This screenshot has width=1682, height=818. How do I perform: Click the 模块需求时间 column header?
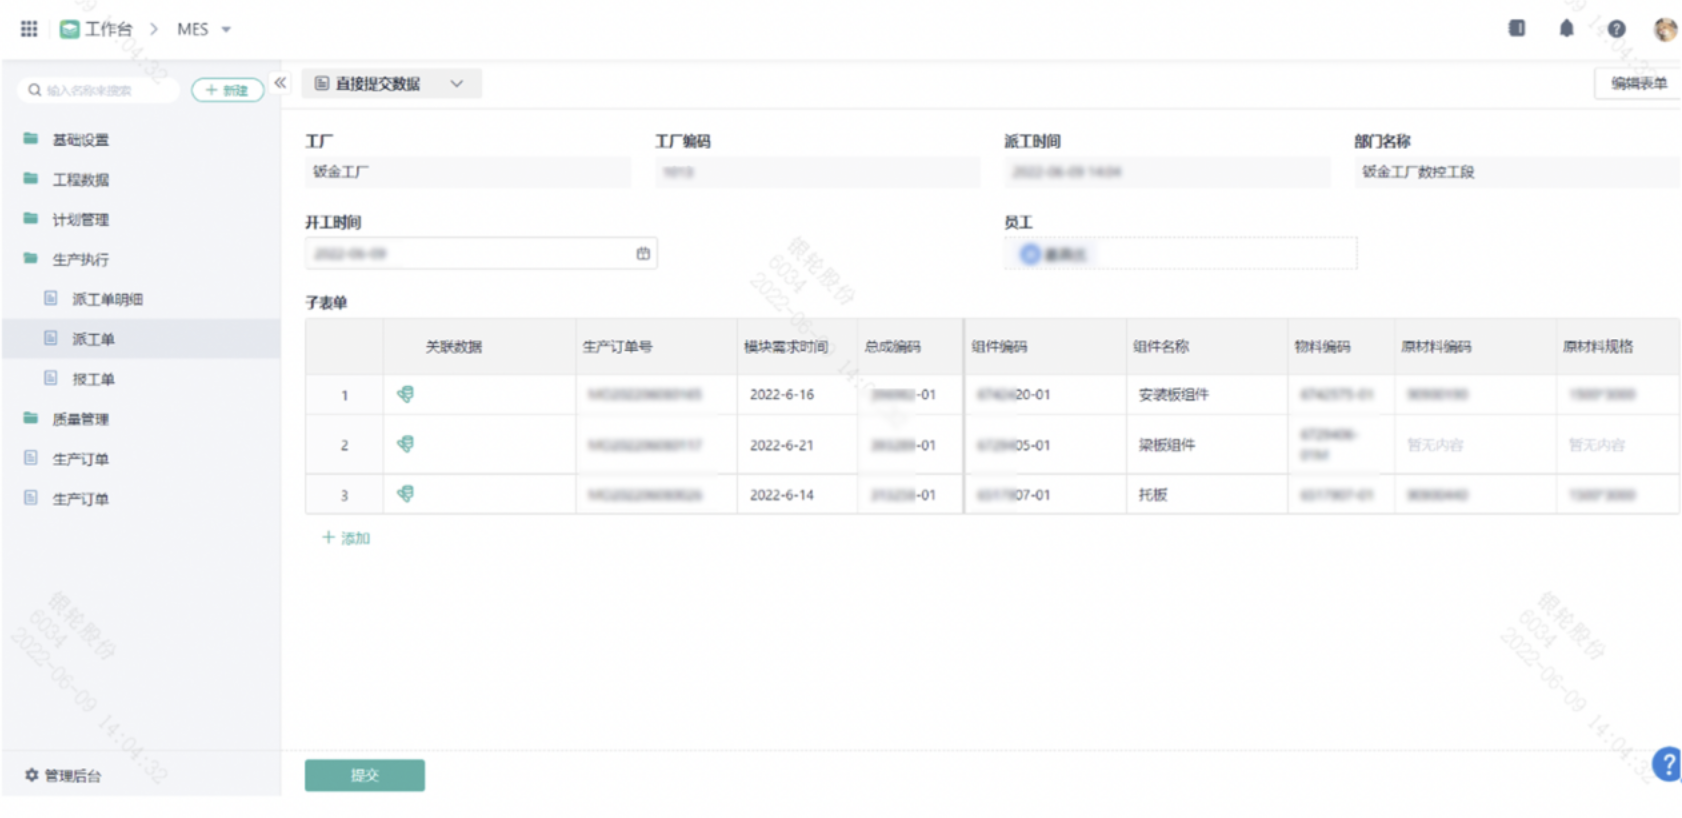click(x=797, y=347)
